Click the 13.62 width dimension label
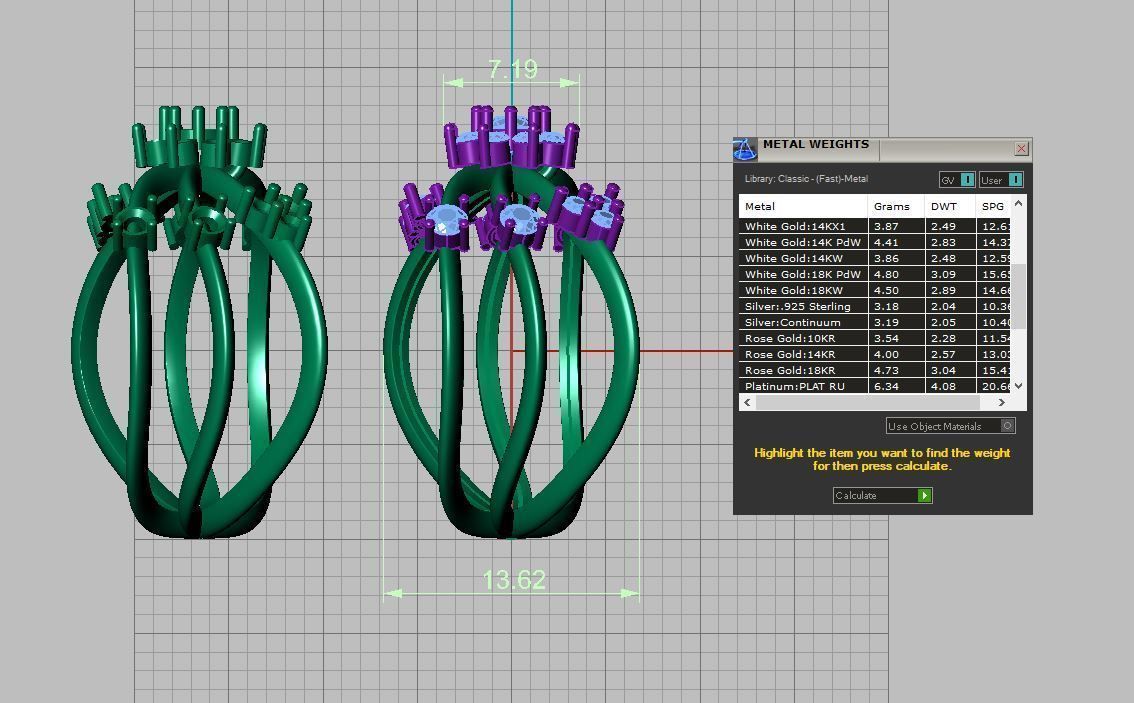This screenshot has height=703, width=1134. click(x=513, y=579)
